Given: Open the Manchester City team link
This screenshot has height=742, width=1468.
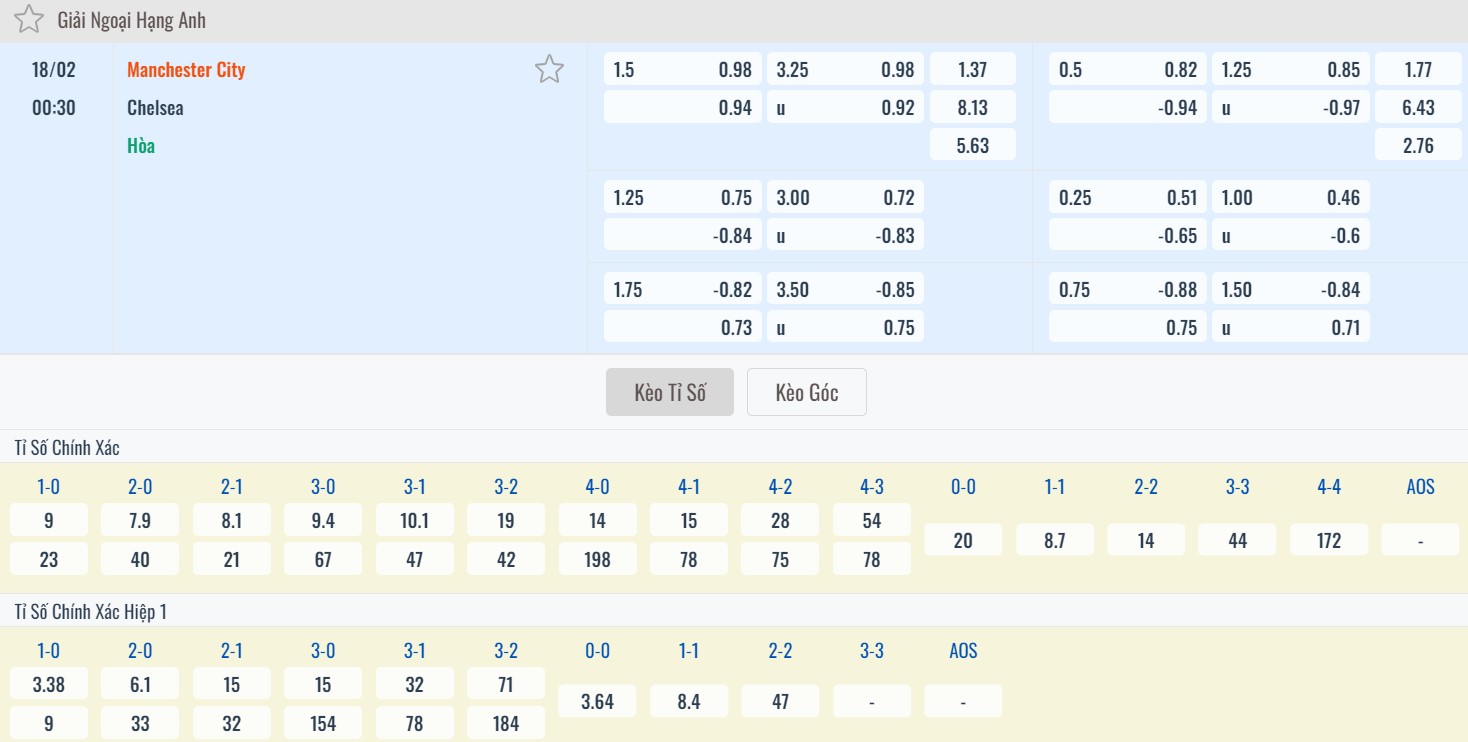Looking at the screenshot, I should (186, 70).
